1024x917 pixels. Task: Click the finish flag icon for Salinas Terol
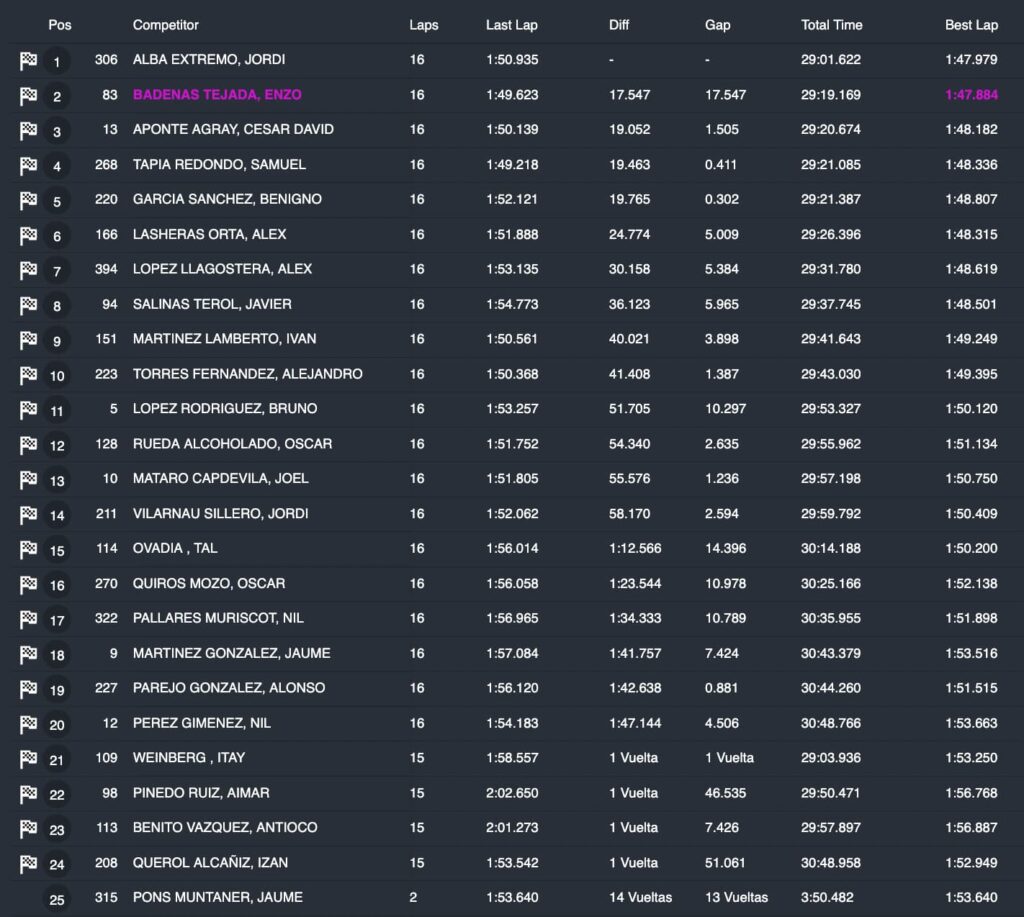point(28,305)
